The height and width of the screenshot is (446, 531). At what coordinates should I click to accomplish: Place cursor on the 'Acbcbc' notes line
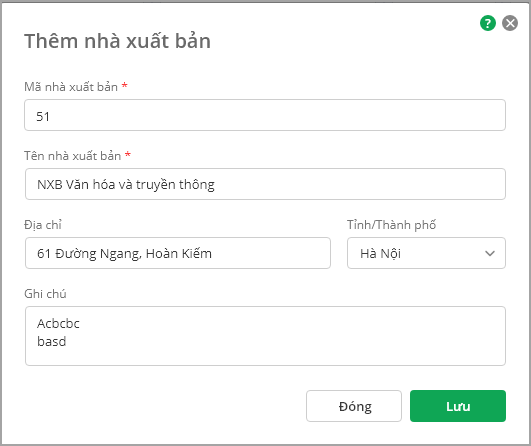pos(58,324)
